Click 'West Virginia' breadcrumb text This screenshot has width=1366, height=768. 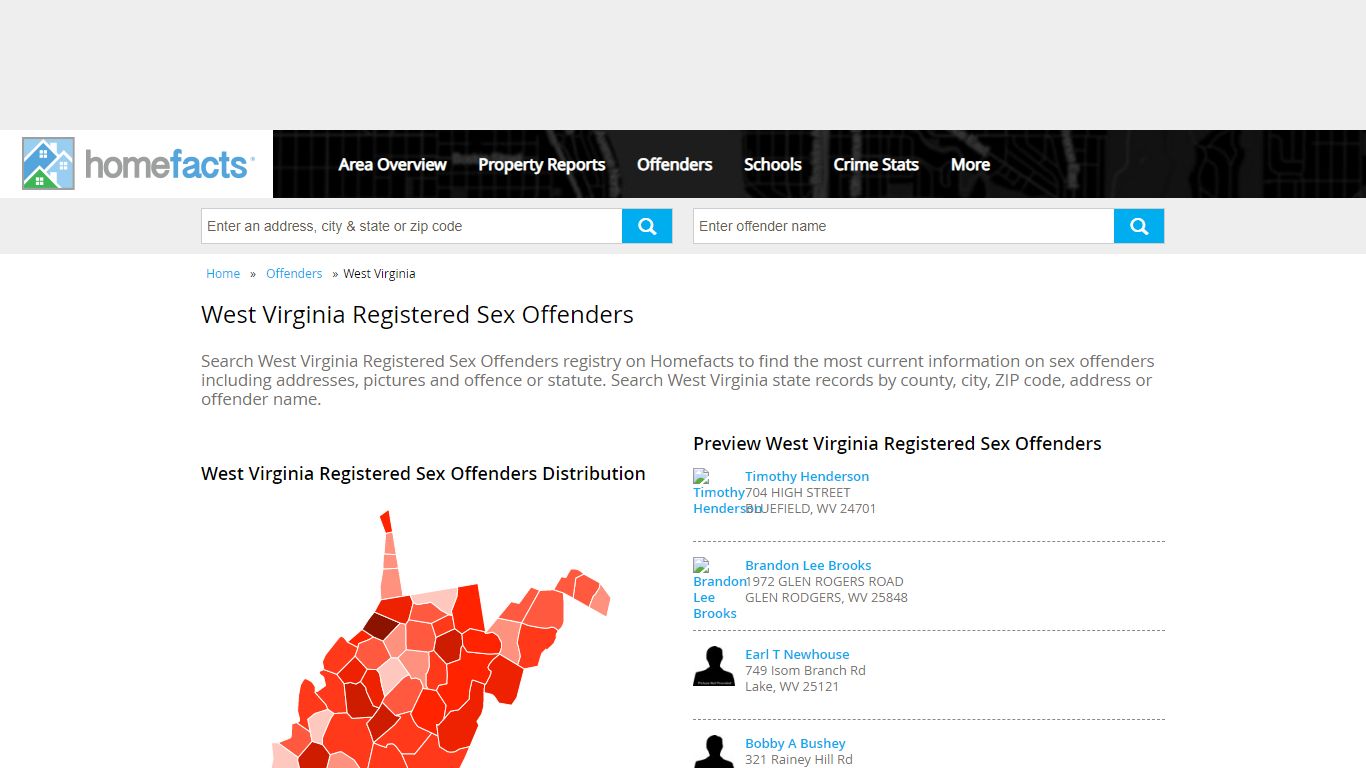(x=379, y=273)
